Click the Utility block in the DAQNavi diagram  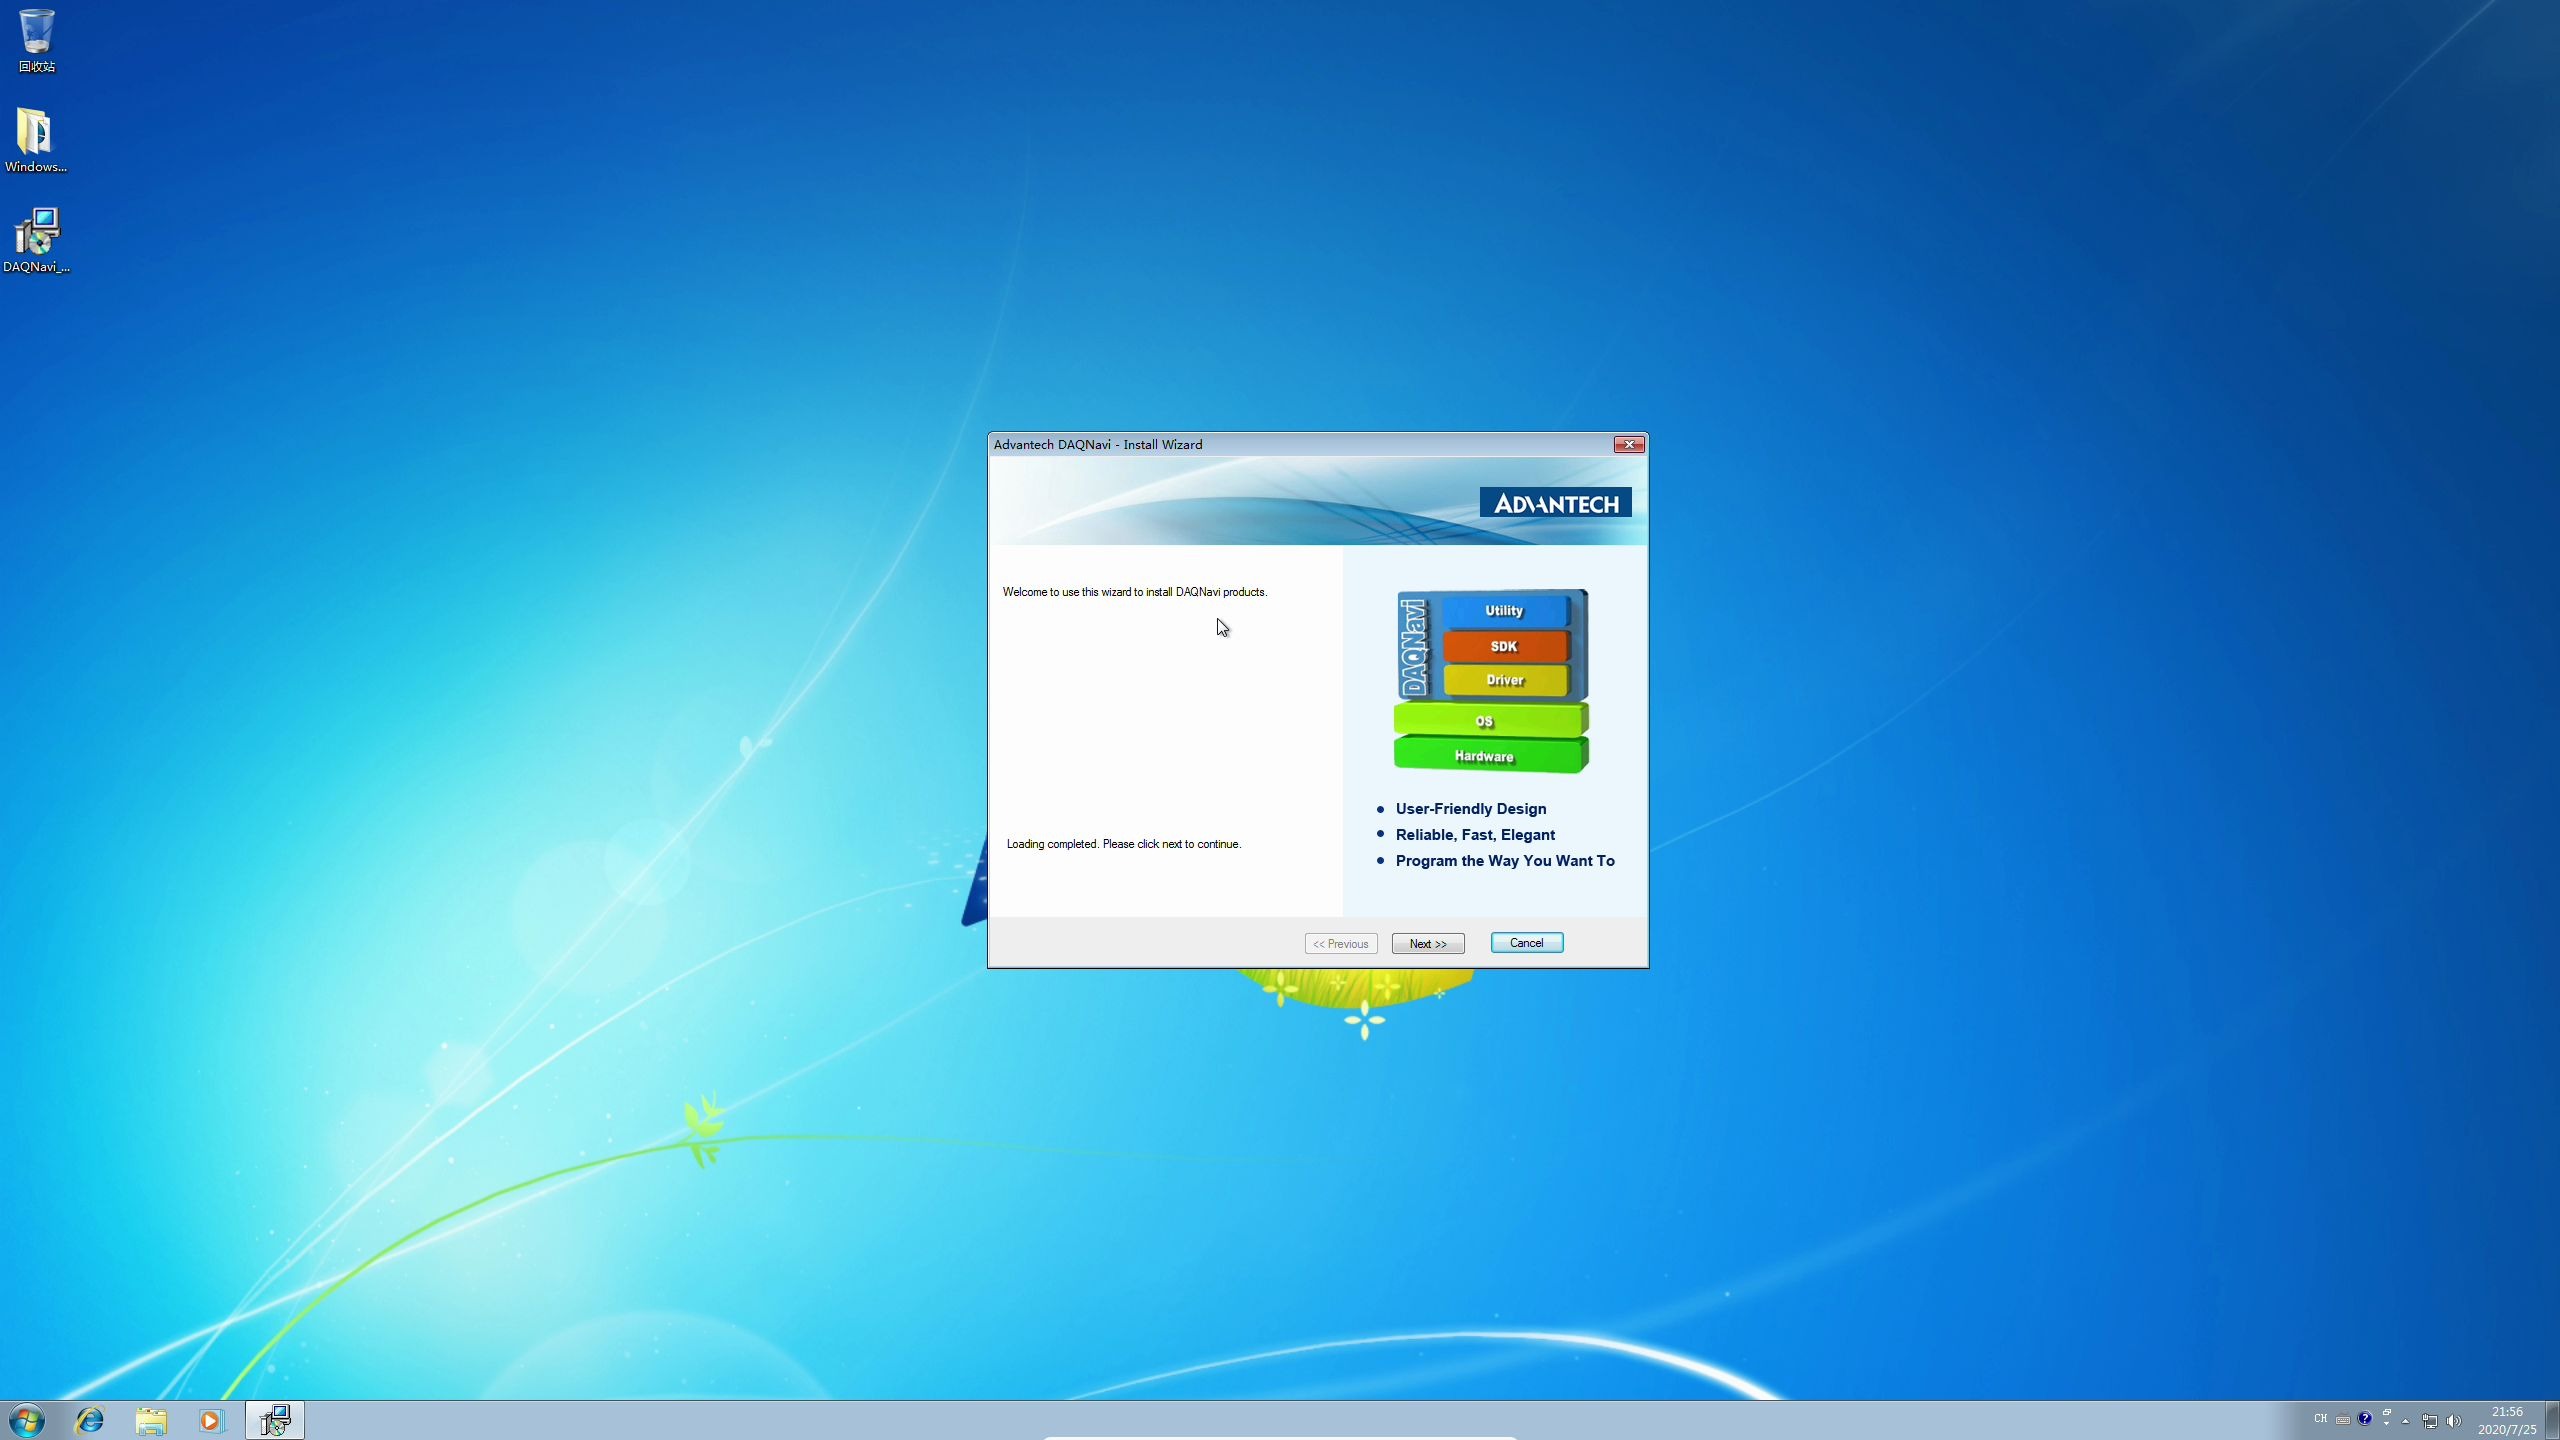point(1504,610)
